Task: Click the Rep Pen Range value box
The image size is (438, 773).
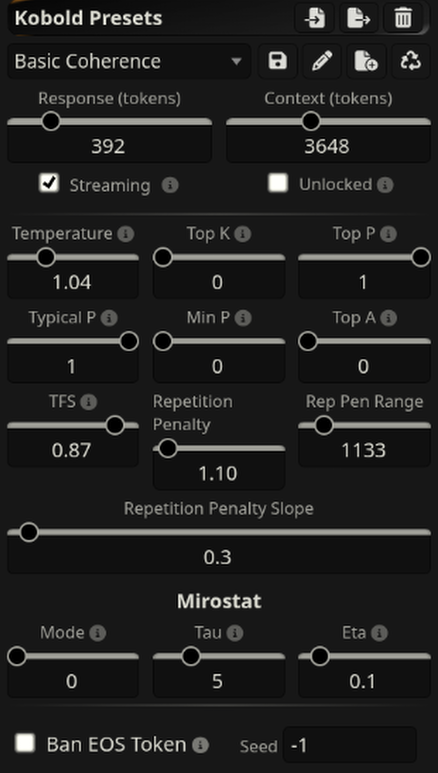Action: click(x=364, y=450)
